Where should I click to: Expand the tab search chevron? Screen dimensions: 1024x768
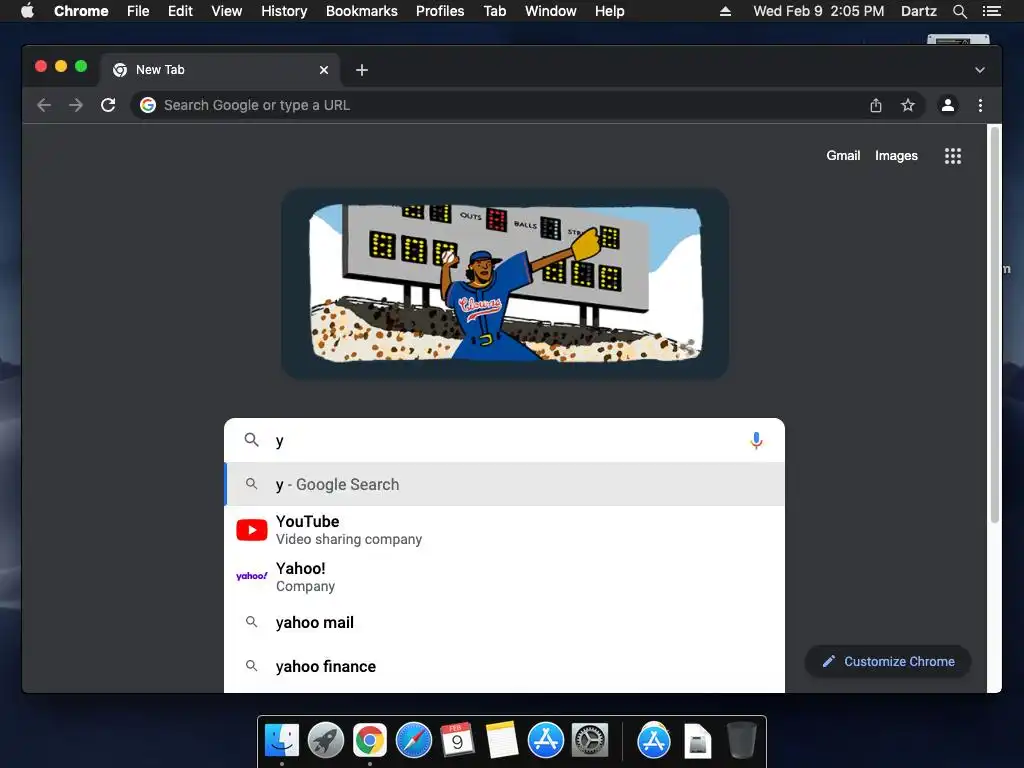point(980,70)
